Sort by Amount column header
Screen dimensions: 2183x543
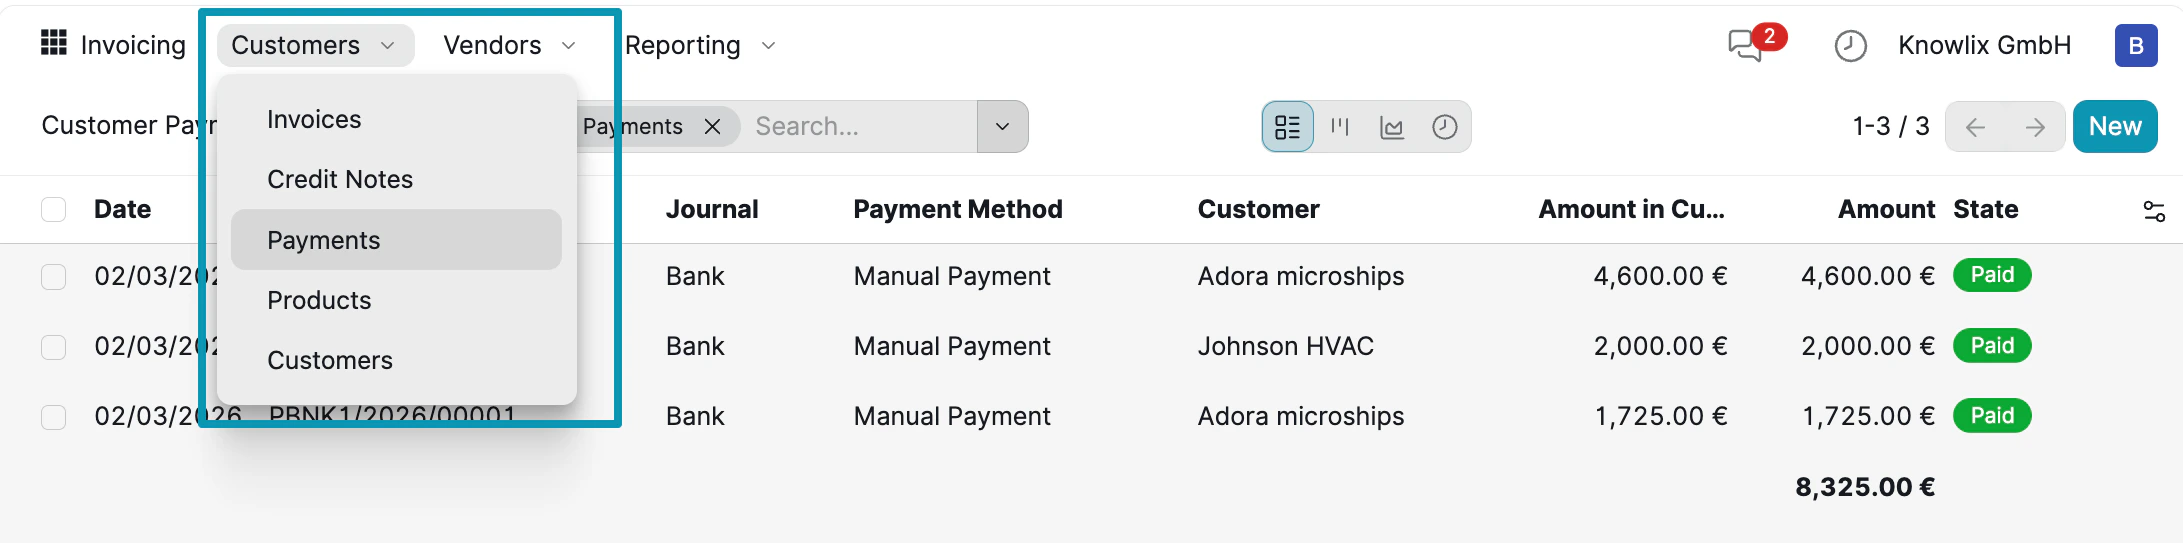tap(1886, 209)
